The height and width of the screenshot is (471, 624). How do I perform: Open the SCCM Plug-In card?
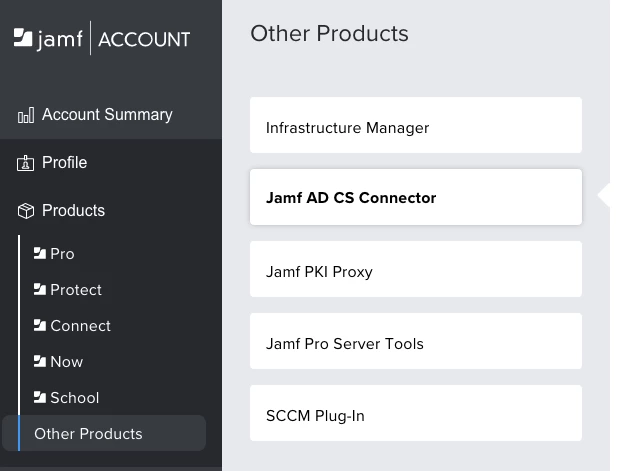click(x=416, y=413)
